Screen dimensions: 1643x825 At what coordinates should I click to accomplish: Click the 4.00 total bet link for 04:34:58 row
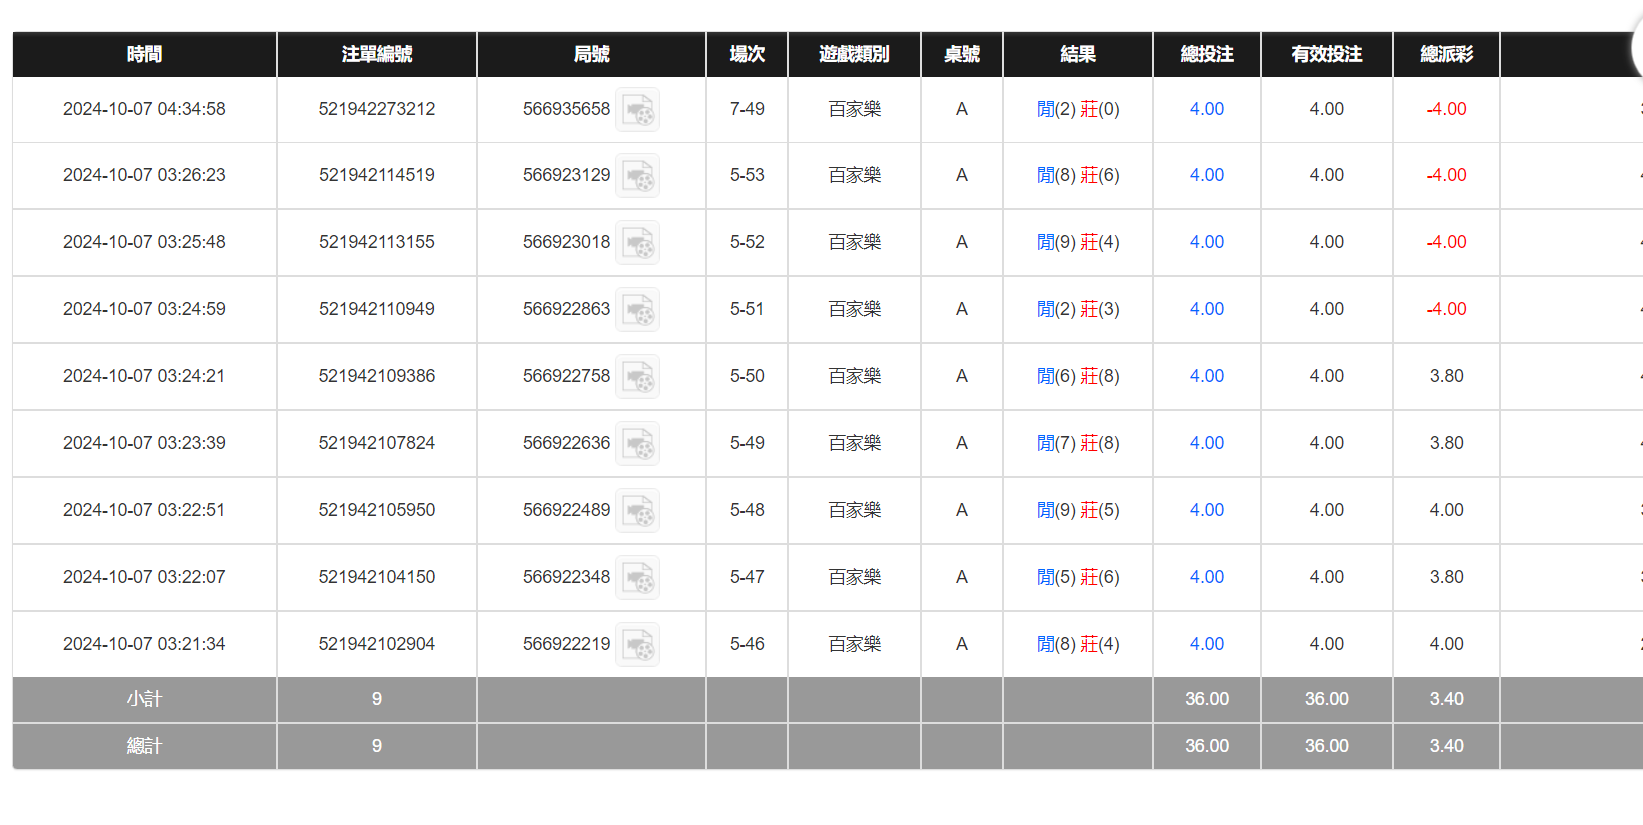1206,109
